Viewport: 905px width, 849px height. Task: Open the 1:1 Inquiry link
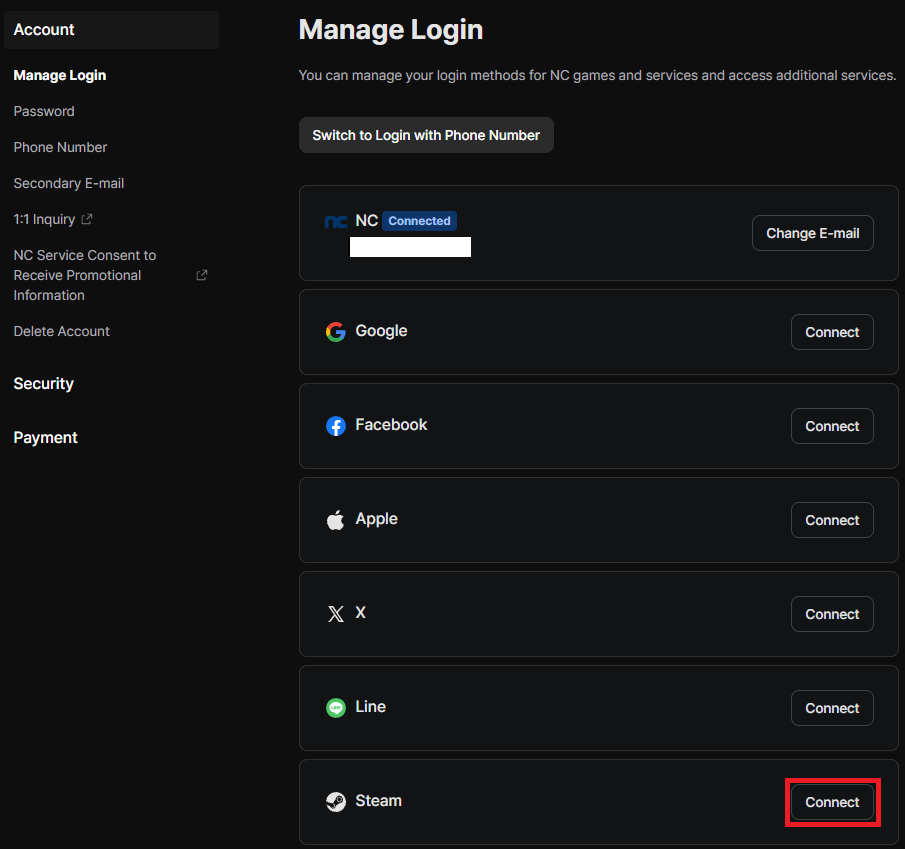point(44,219)
